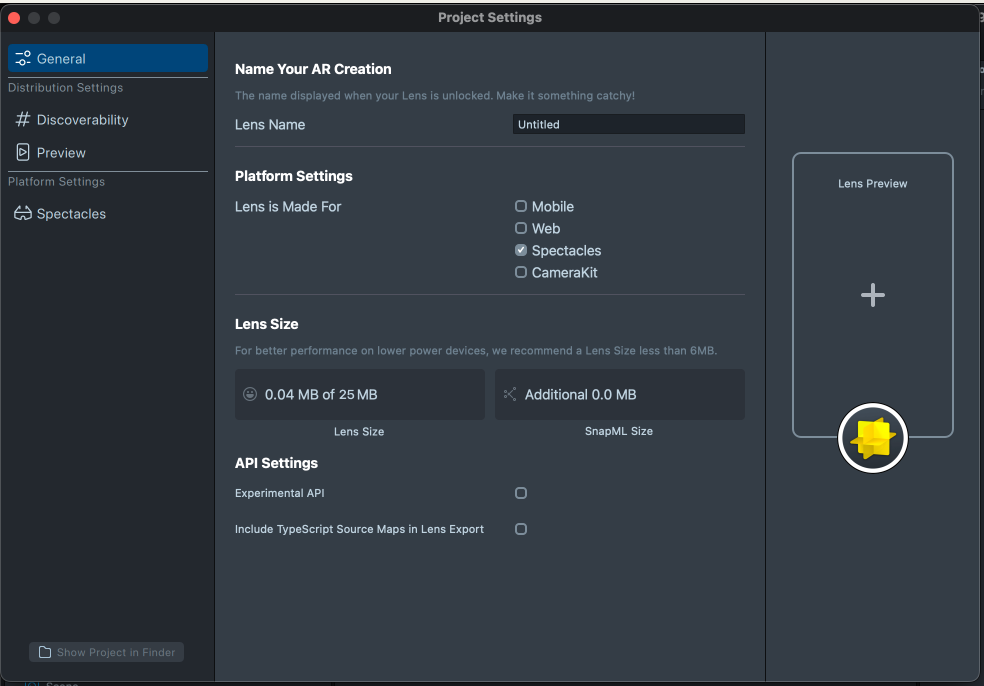The width and height of the screenshot is (984, 686).
Task: Click the General sliders icon in sidebar
Action: pos(23,59)
